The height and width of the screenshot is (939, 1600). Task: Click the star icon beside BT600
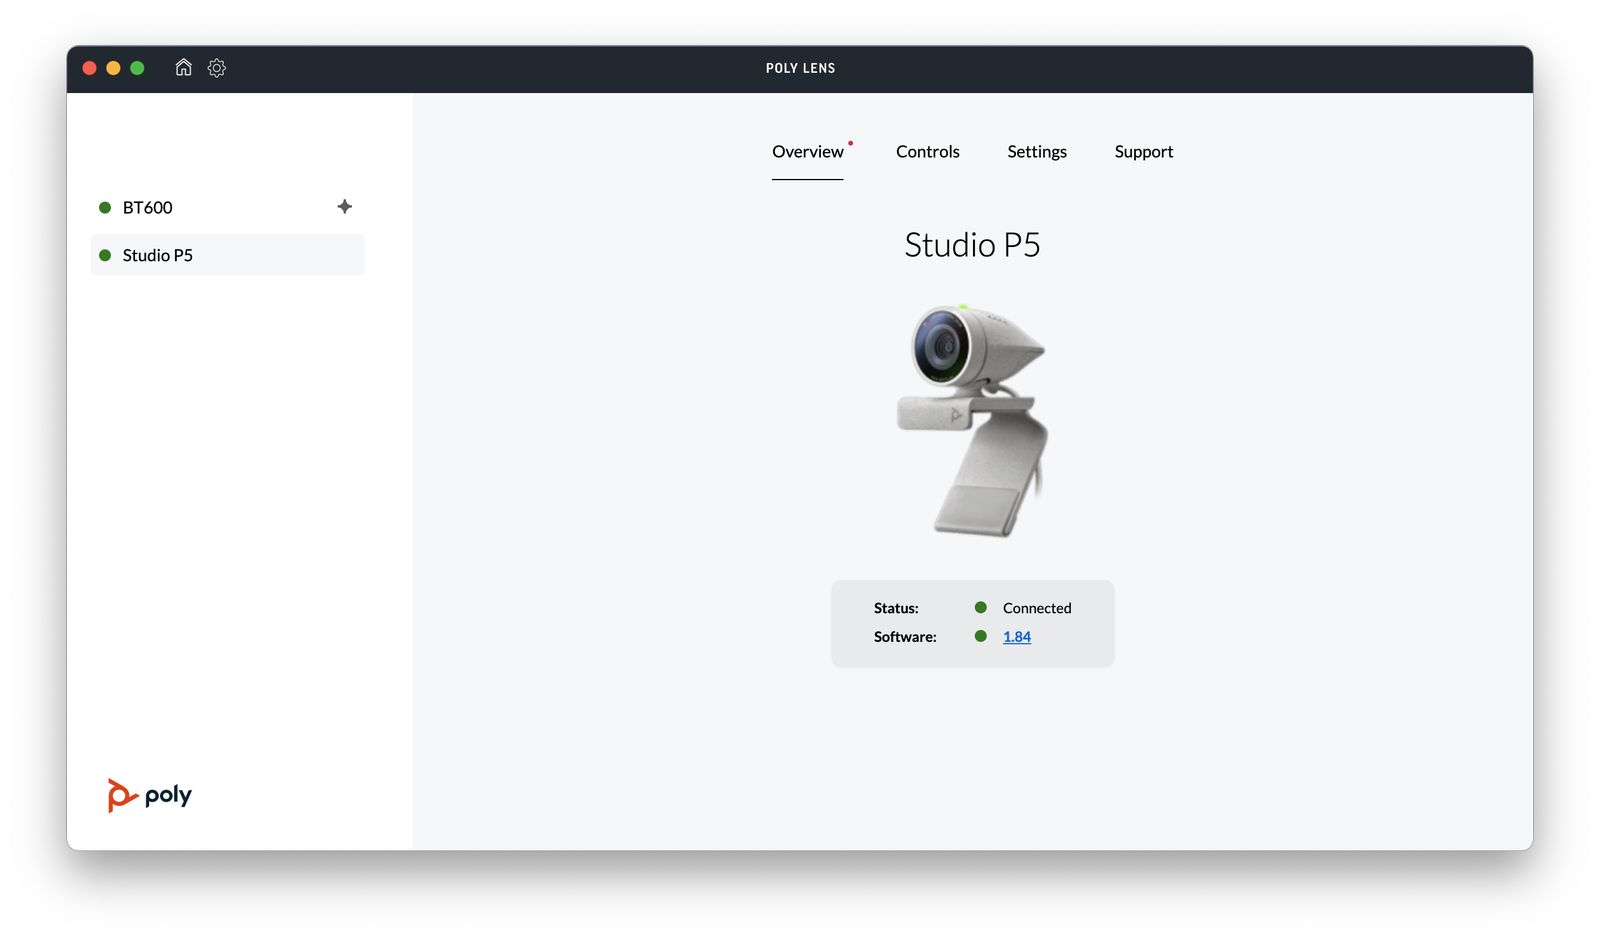click(344, 207)
